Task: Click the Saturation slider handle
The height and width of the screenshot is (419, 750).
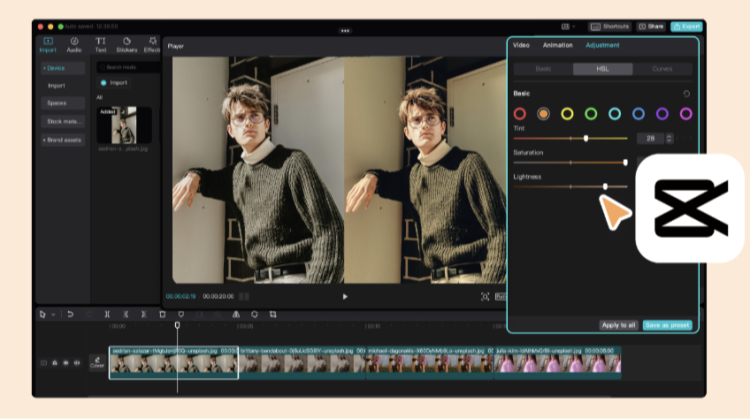Action: click(626, 163)
